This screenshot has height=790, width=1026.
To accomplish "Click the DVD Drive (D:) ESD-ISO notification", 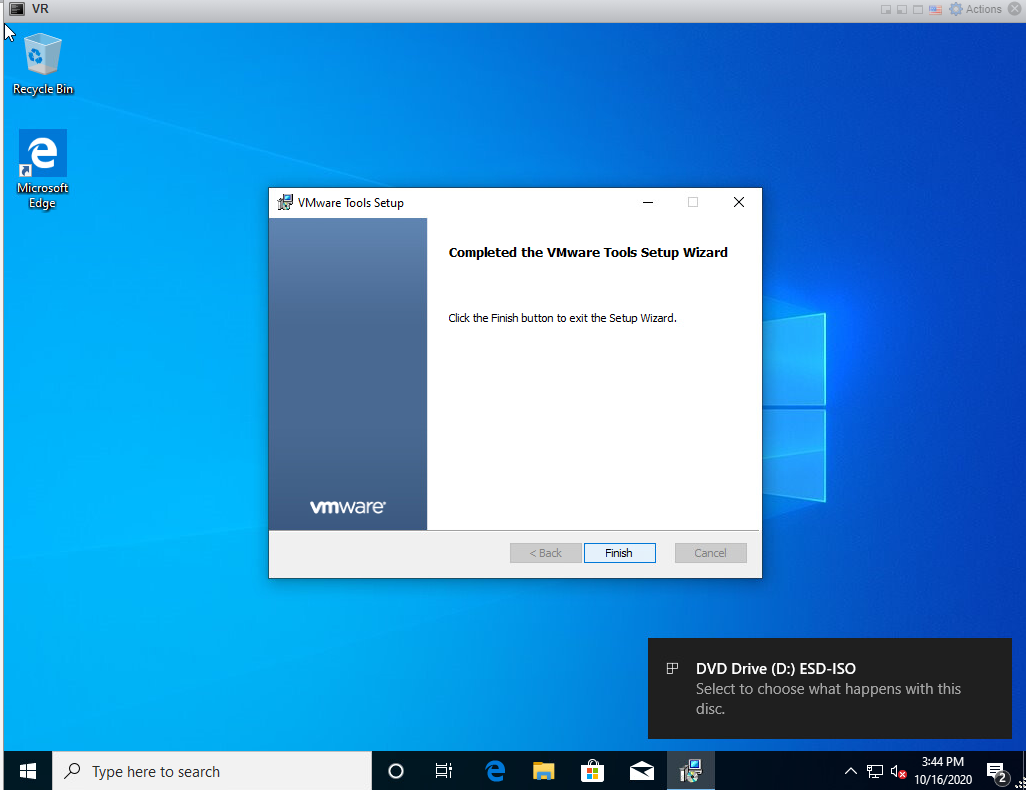I will pos(830,688).
